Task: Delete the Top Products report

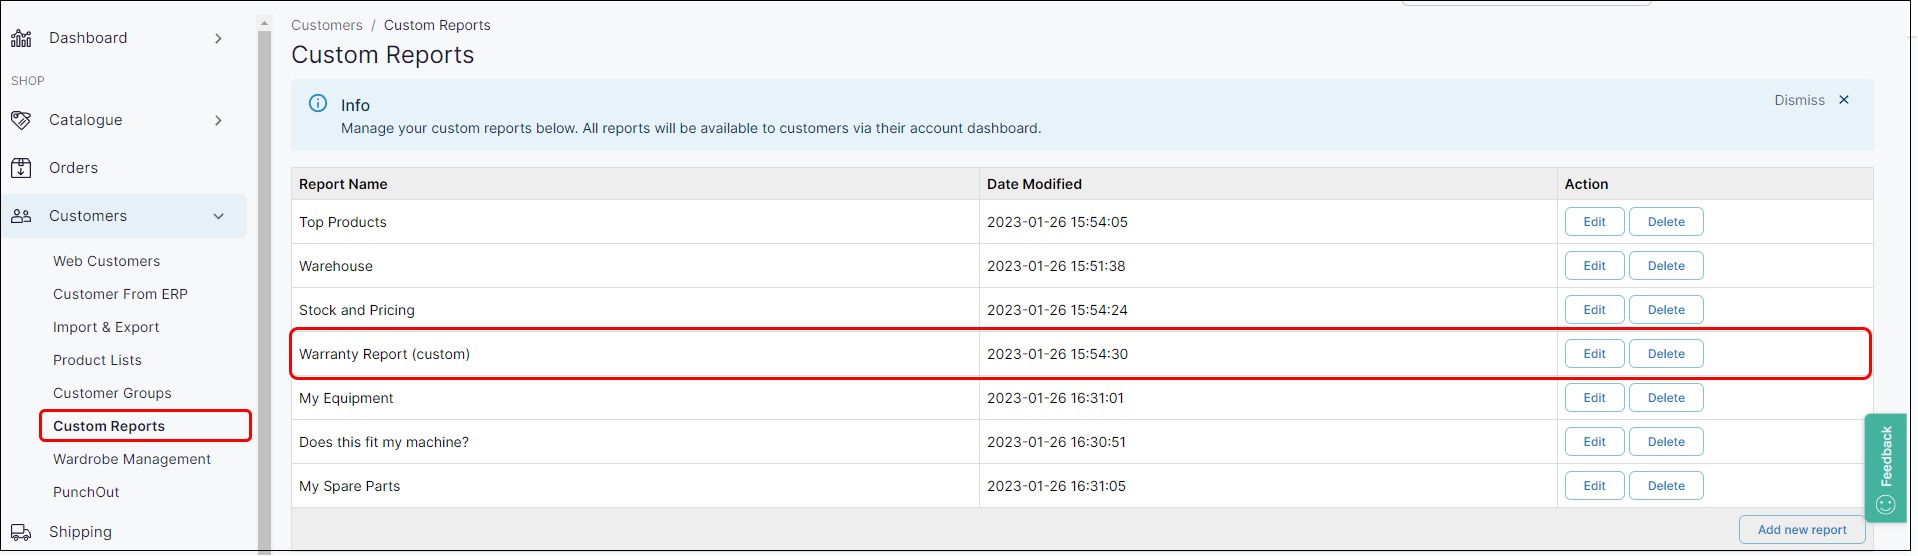Action: (1666, 222)
